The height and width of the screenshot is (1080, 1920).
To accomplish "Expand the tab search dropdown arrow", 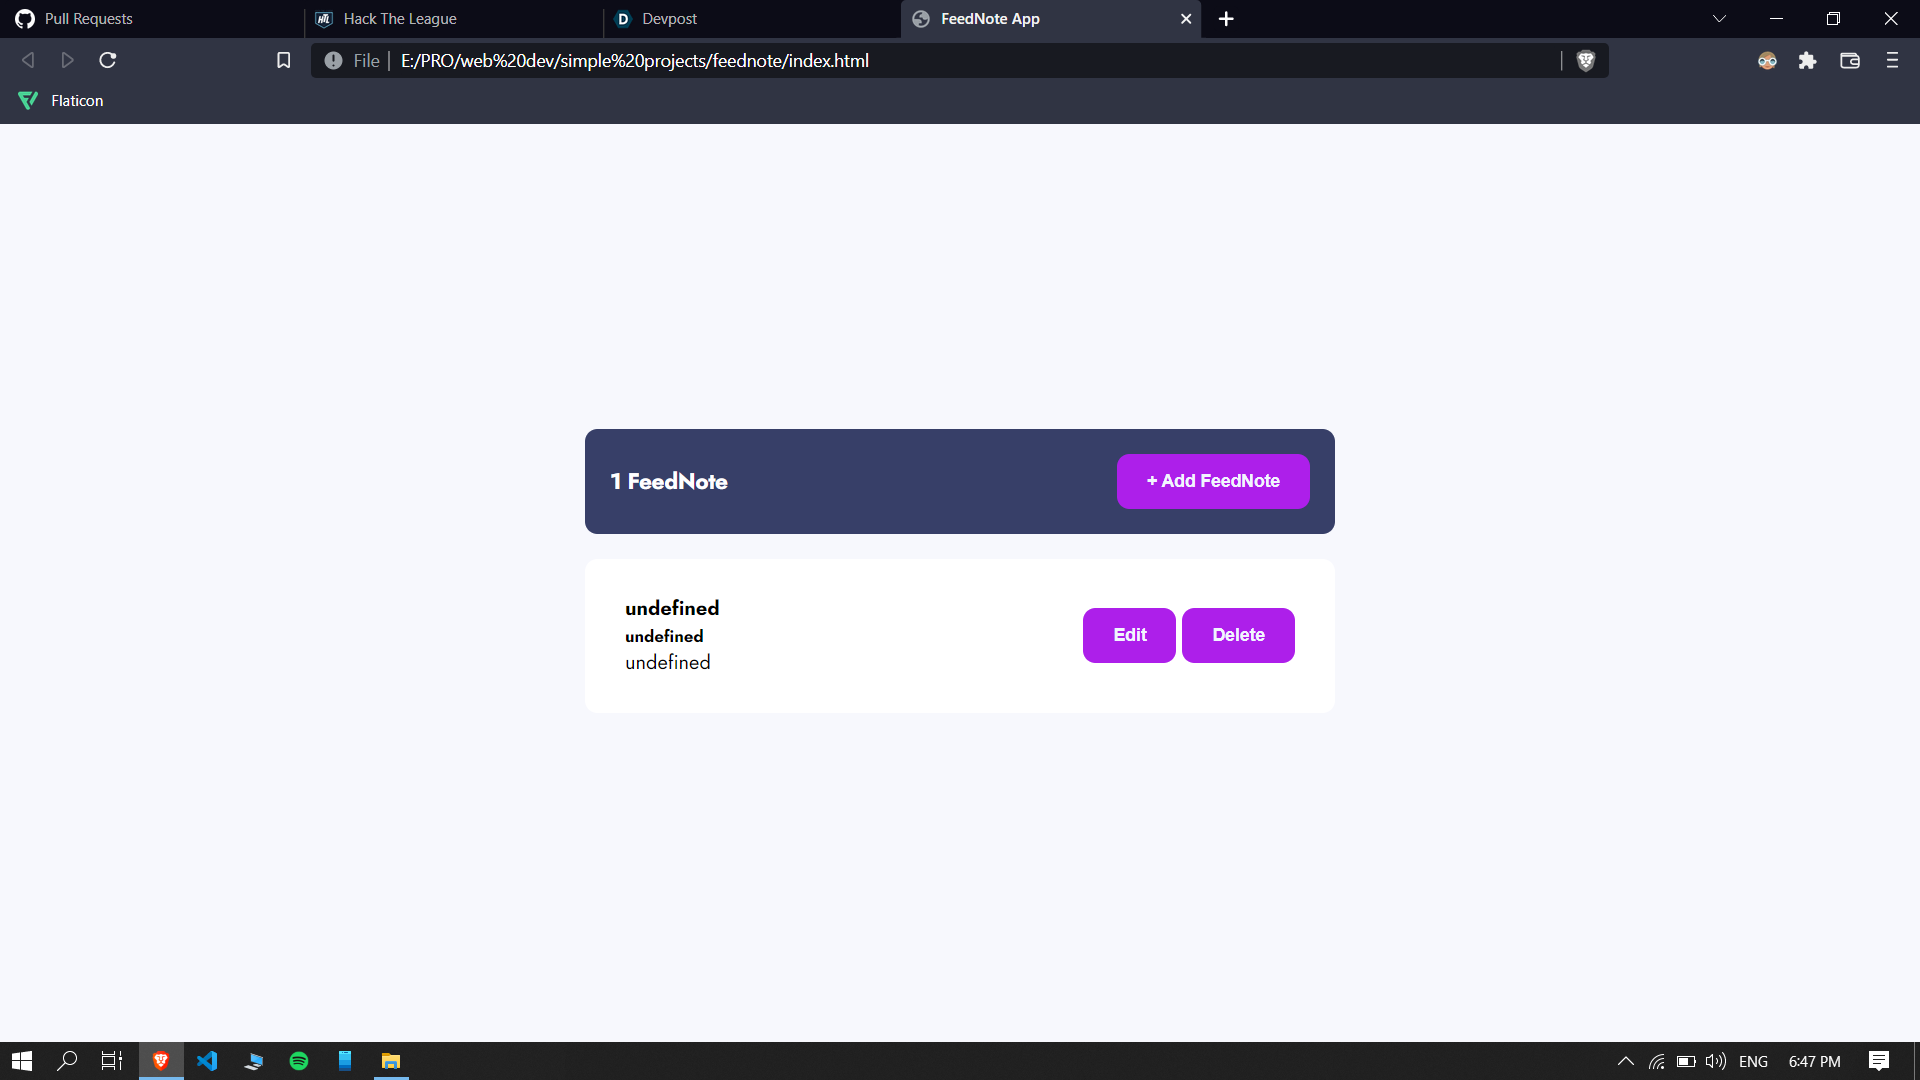I will click(x=1719, y=19).
